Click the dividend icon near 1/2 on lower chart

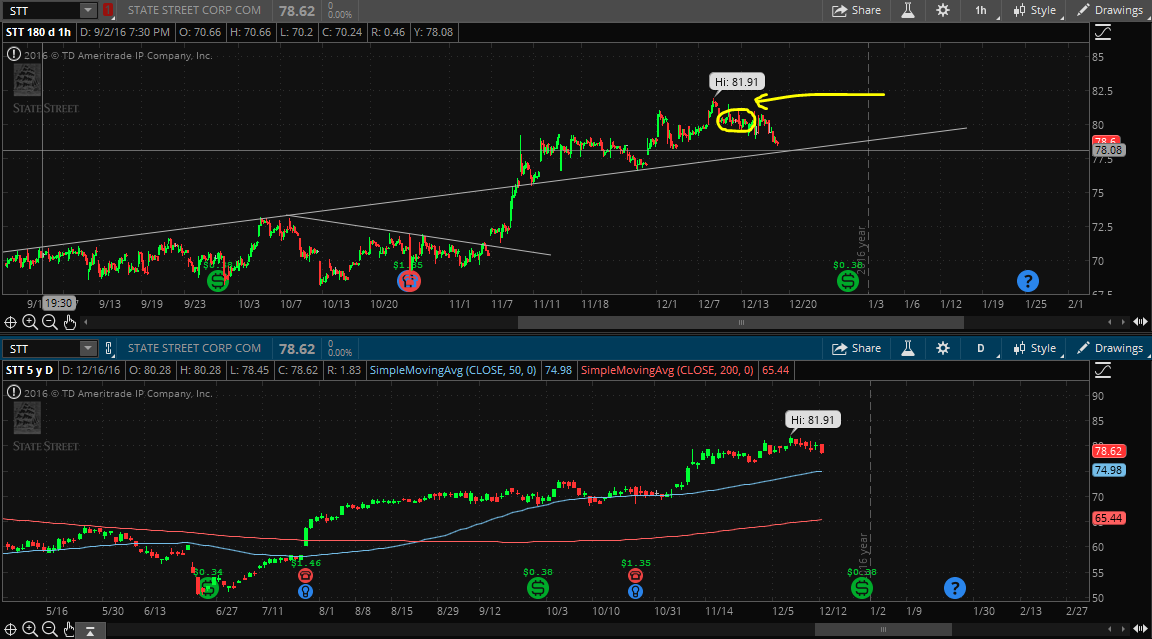click(x=862, y=588)
